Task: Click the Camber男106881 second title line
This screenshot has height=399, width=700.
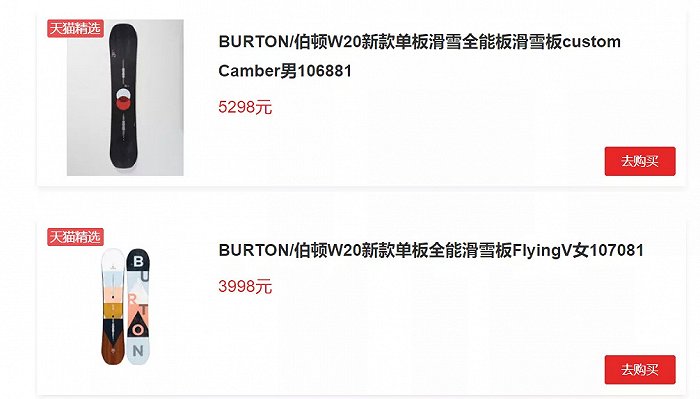Action: click(285, 71)
